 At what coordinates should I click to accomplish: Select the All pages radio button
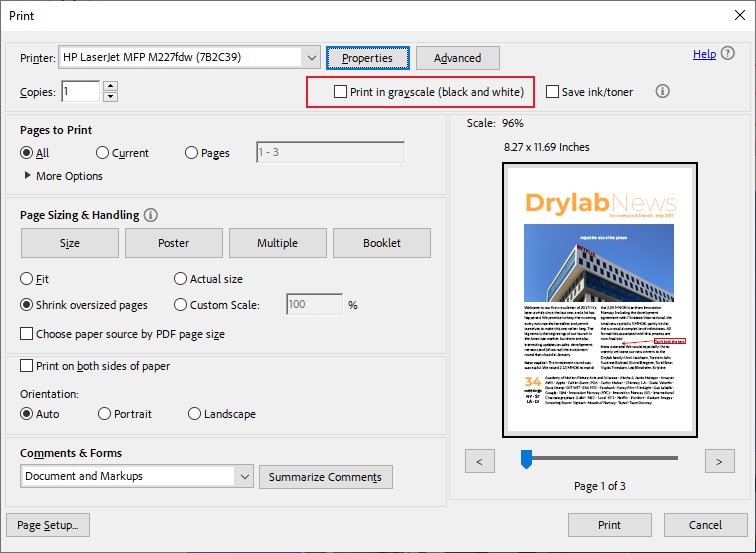27,153
